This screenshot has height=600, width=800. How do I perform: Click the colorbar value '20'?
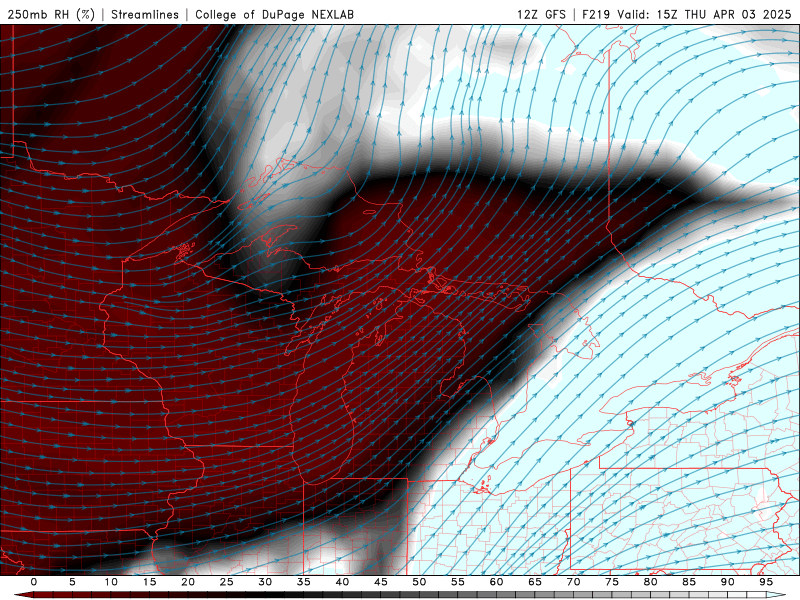tap(188, 582)
